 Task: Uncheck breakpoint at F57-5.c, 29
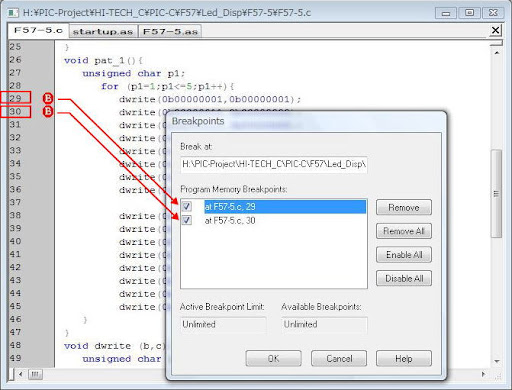click(x=187, y=206)
